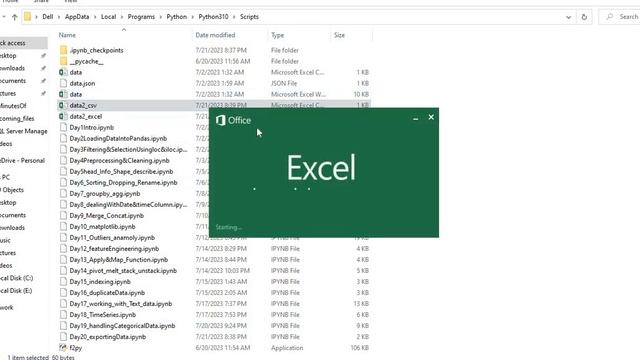The height and width of the screenshot is (360, 640).
Task: Click the data.json file icon
Action: click(63, 83)
